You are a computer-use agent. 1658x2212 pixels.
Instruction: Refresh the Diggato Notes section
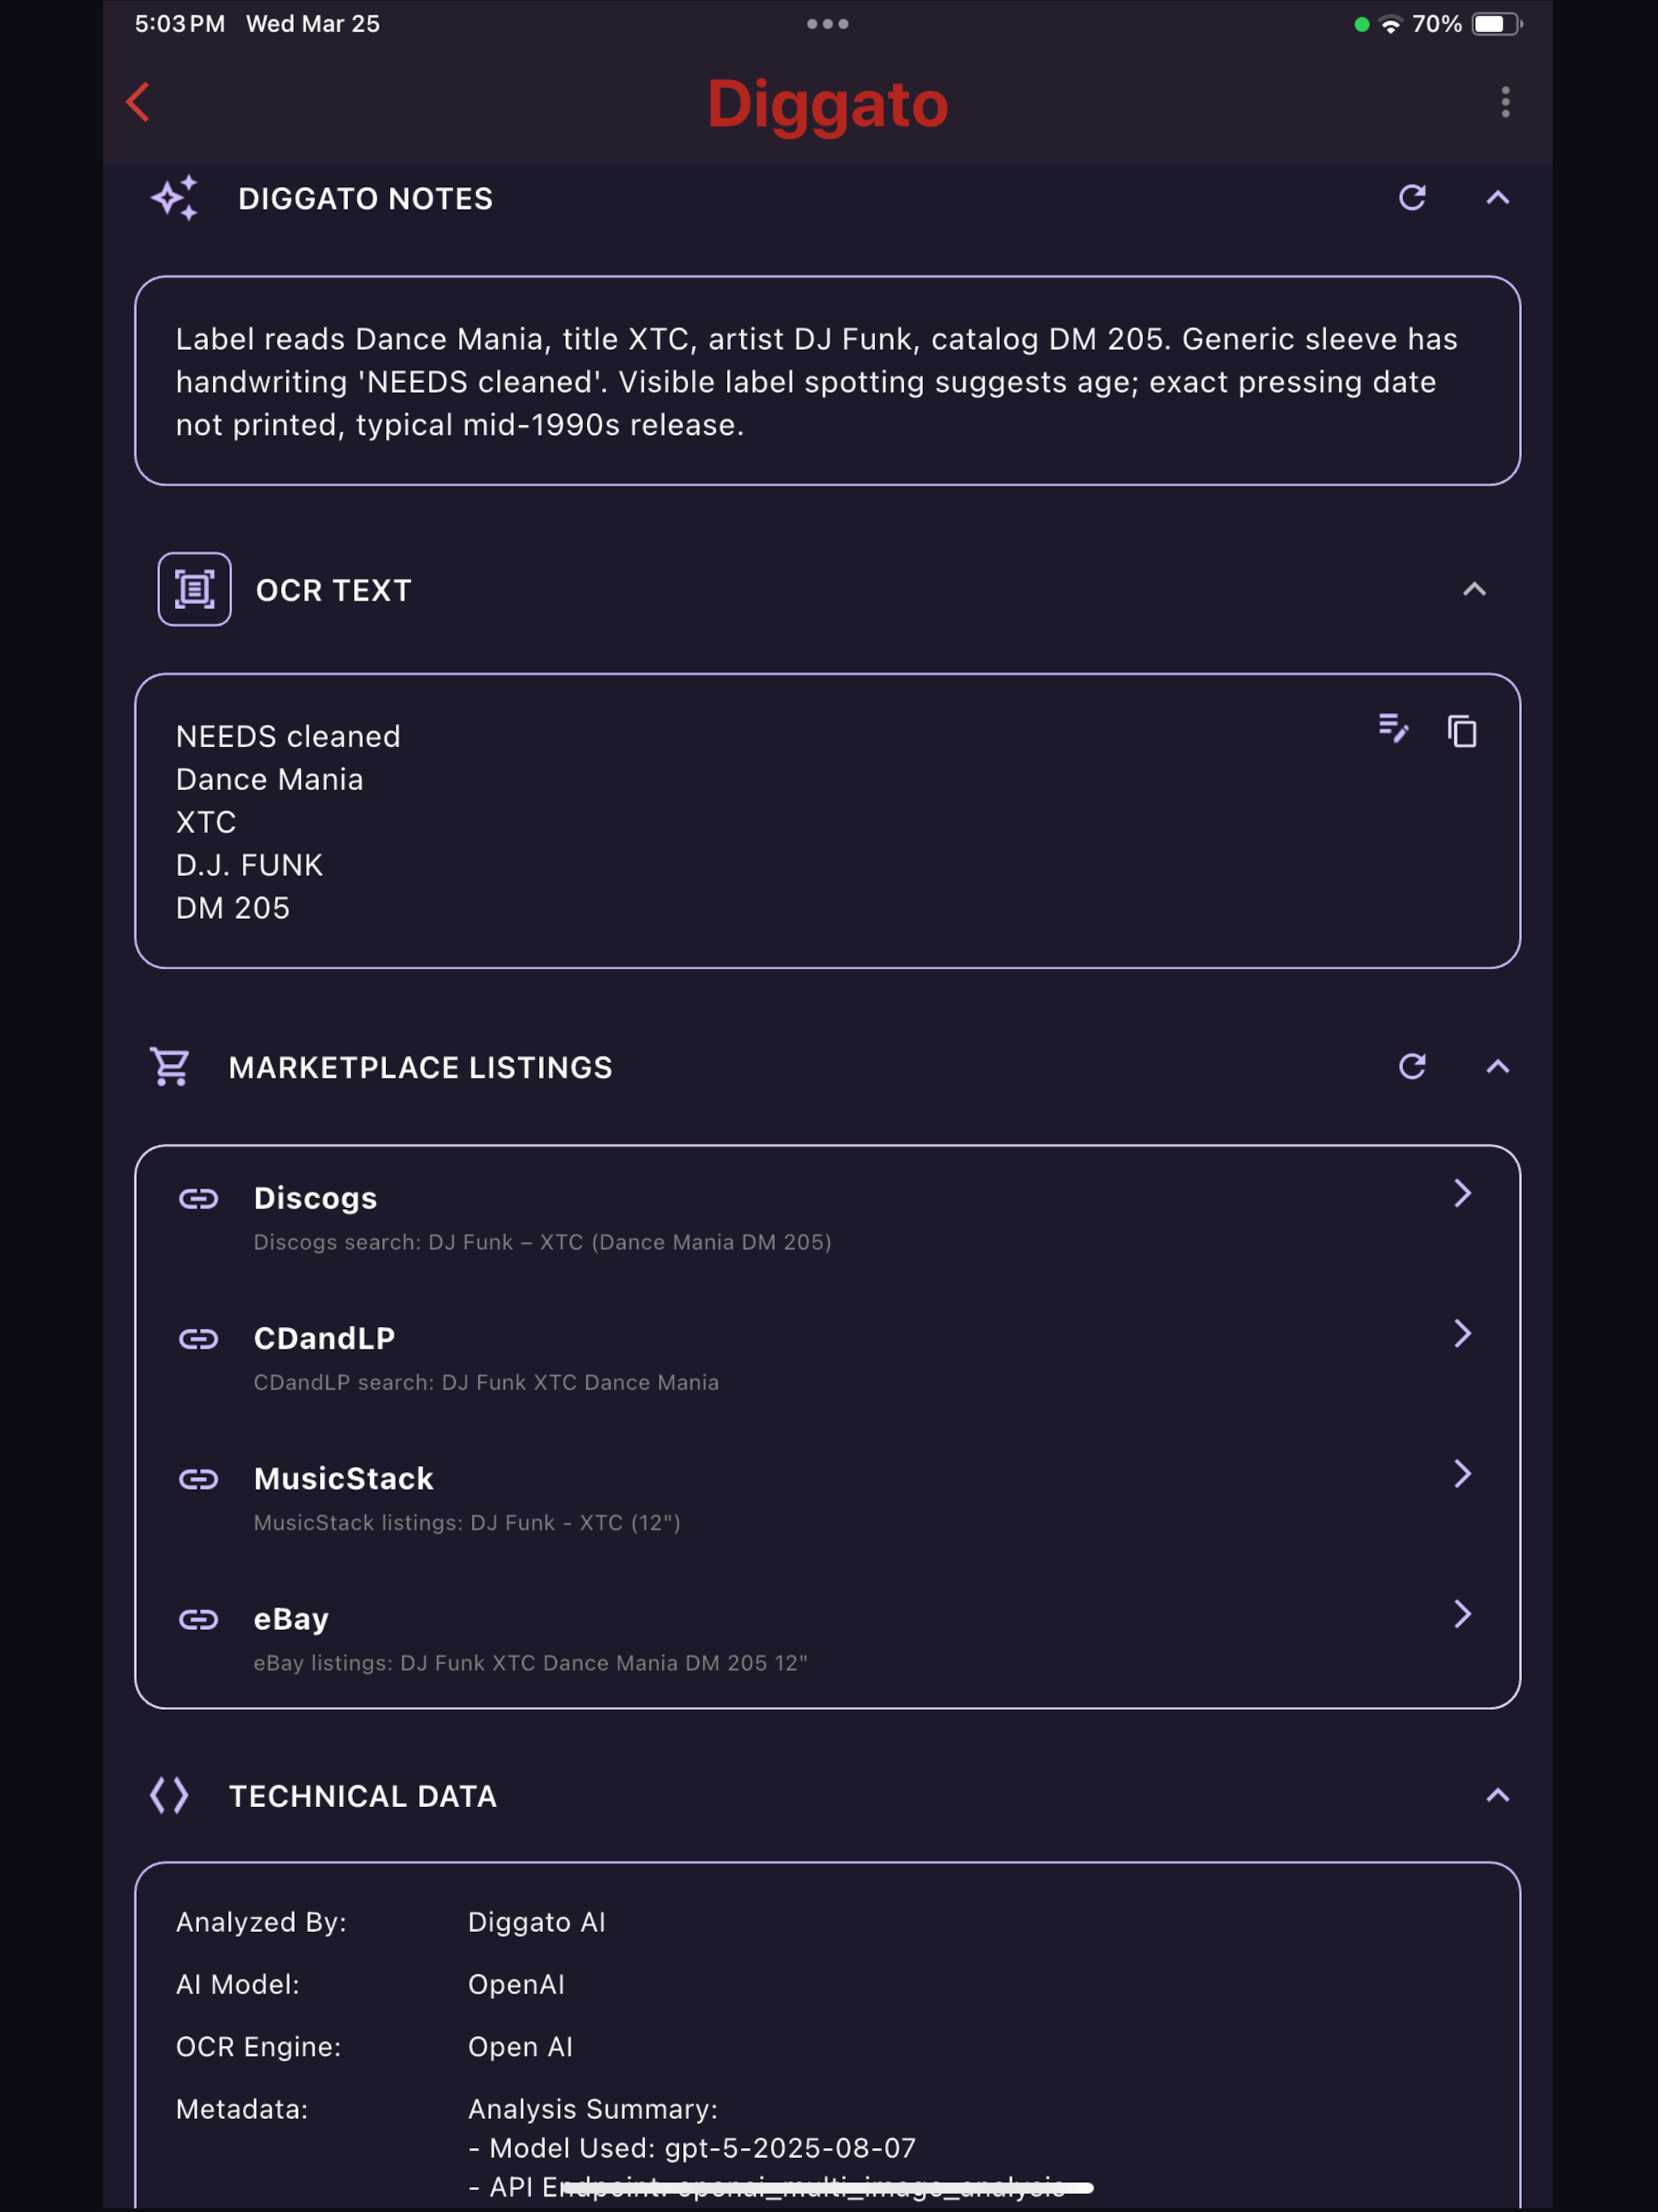pyautogui.click(x=1412, y=198)
